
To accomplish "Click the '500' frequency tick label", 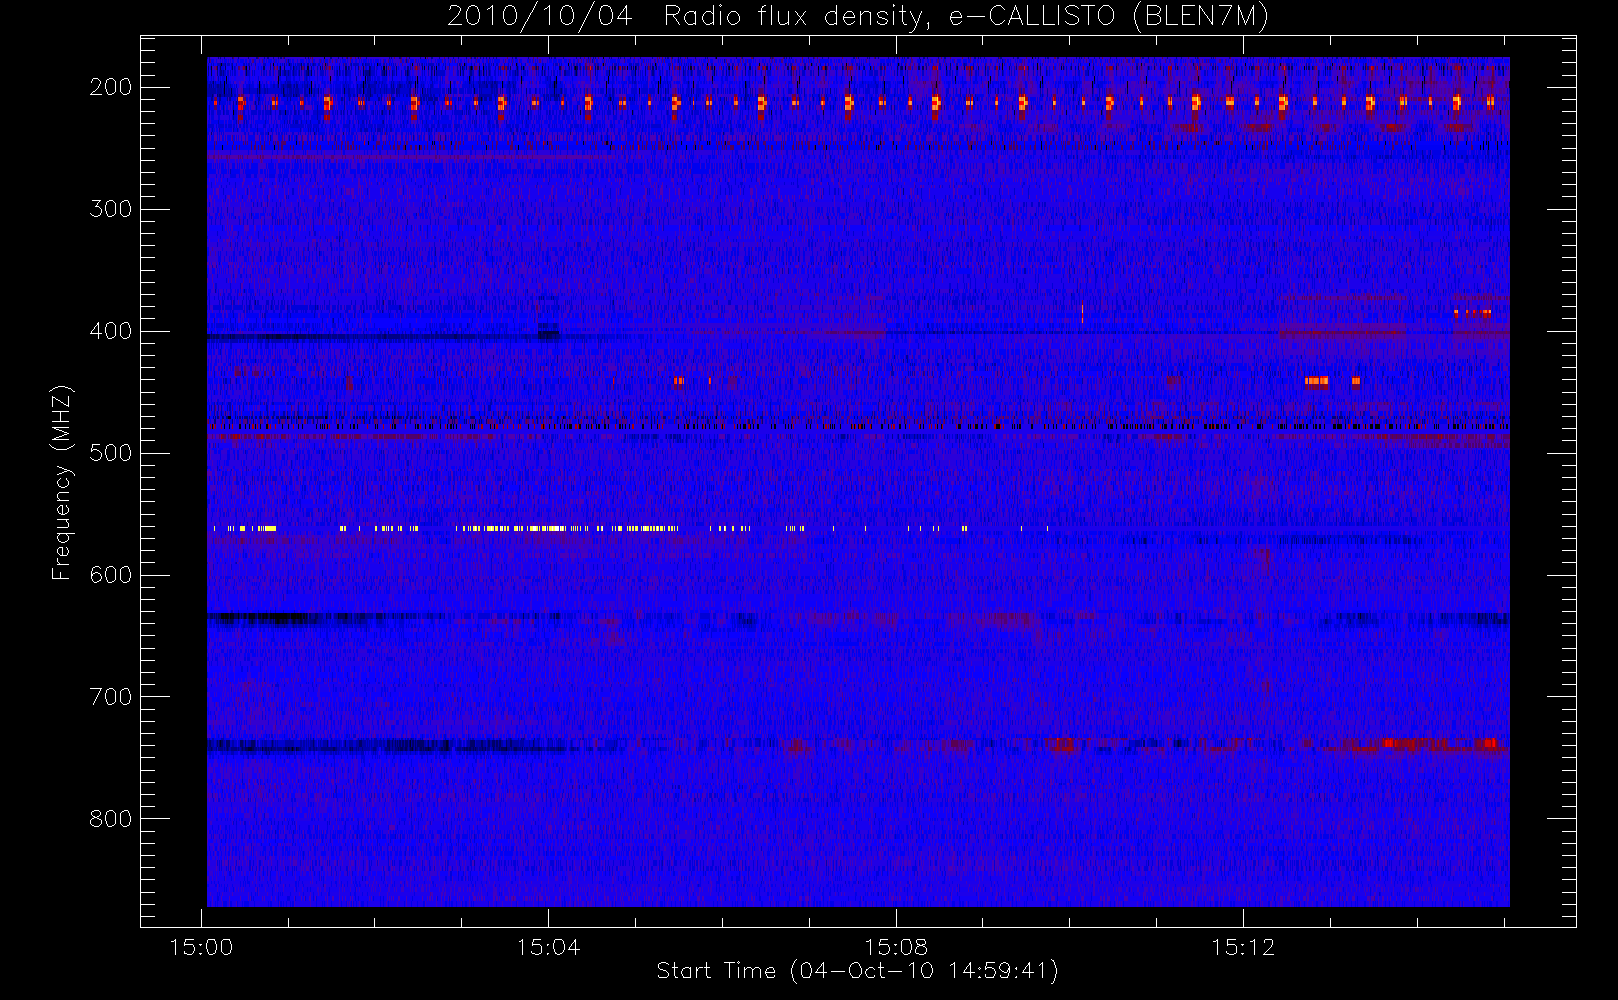I will point(110,453).
